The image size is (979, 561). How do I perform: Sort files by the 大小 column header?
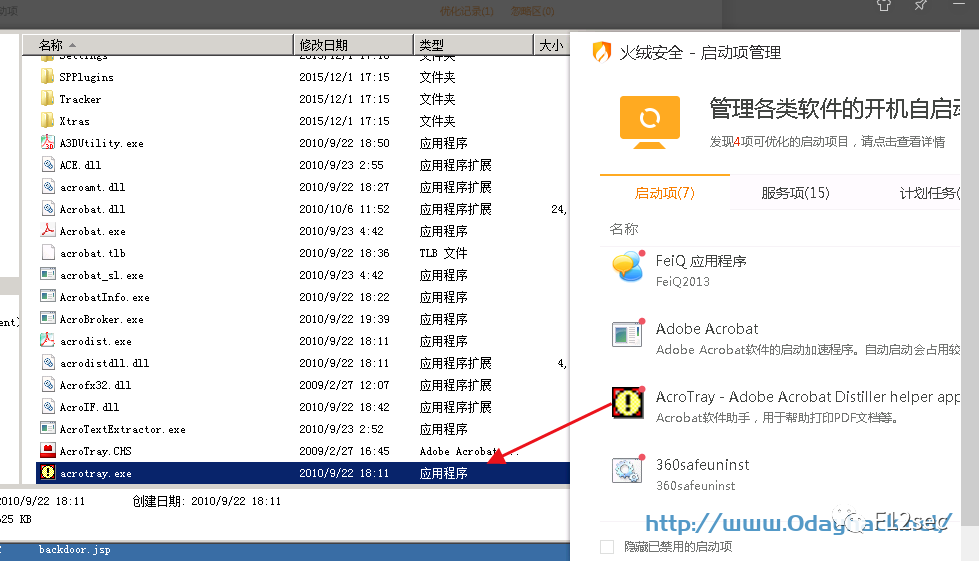[551, 45]
